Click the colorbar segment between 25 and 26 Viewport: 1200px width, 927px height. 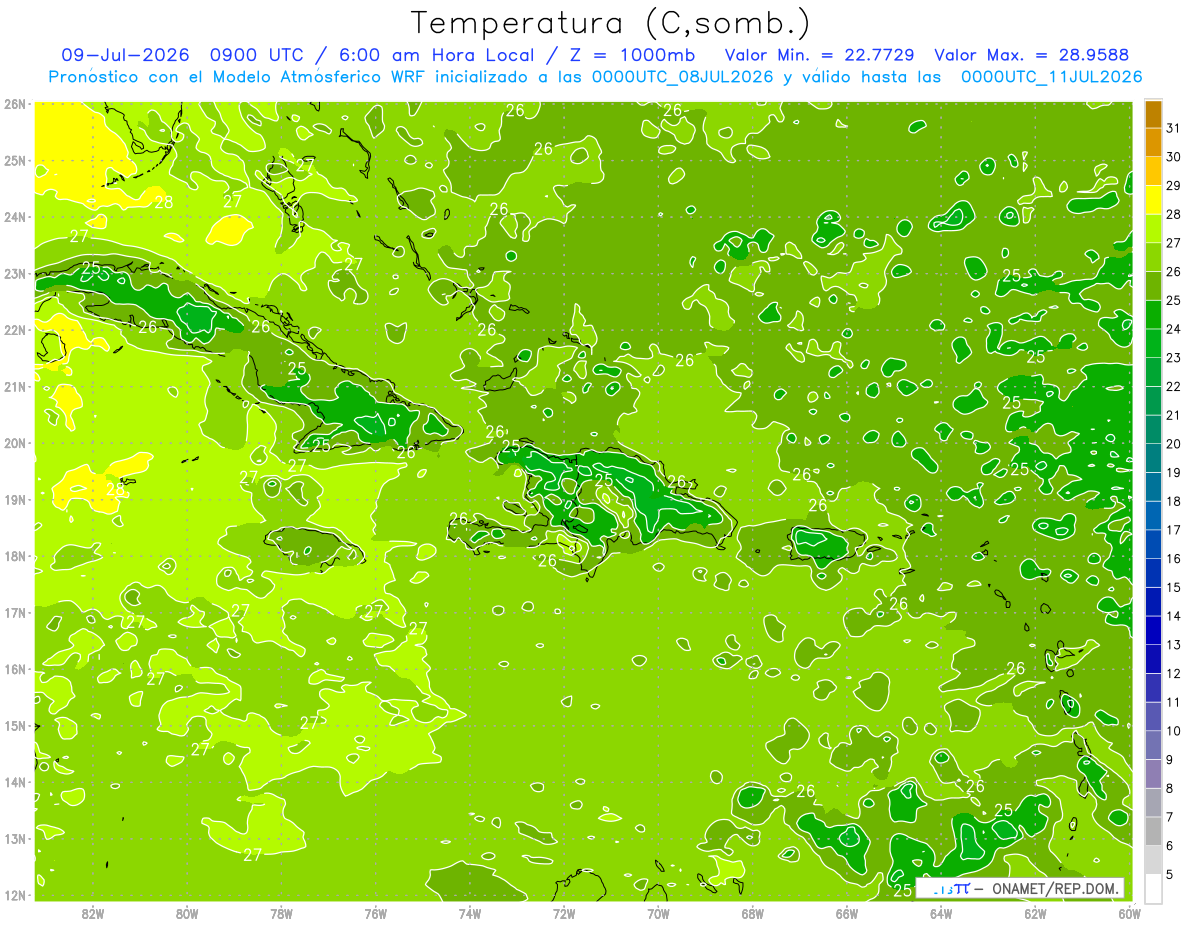[x=1153, y=287]
